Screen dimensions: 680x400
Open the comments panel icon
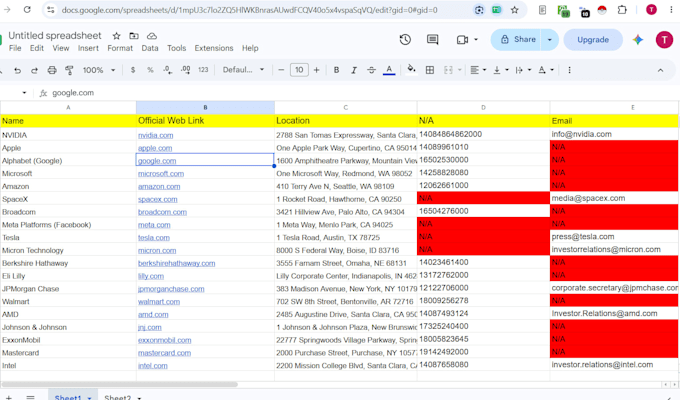432,39
